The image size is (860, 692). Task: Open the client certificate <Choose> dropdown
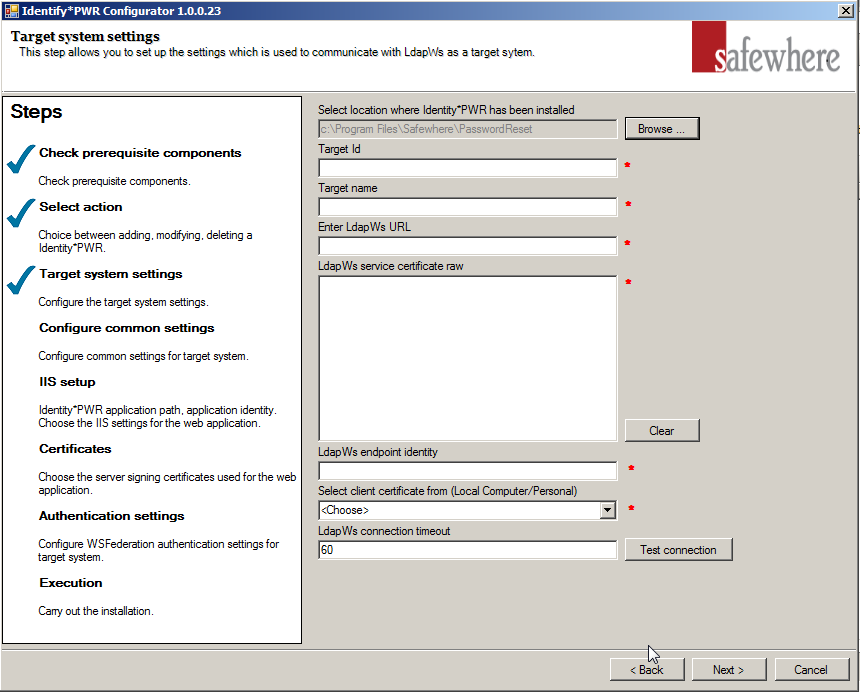pyautogui.click(x=467, y=510)
